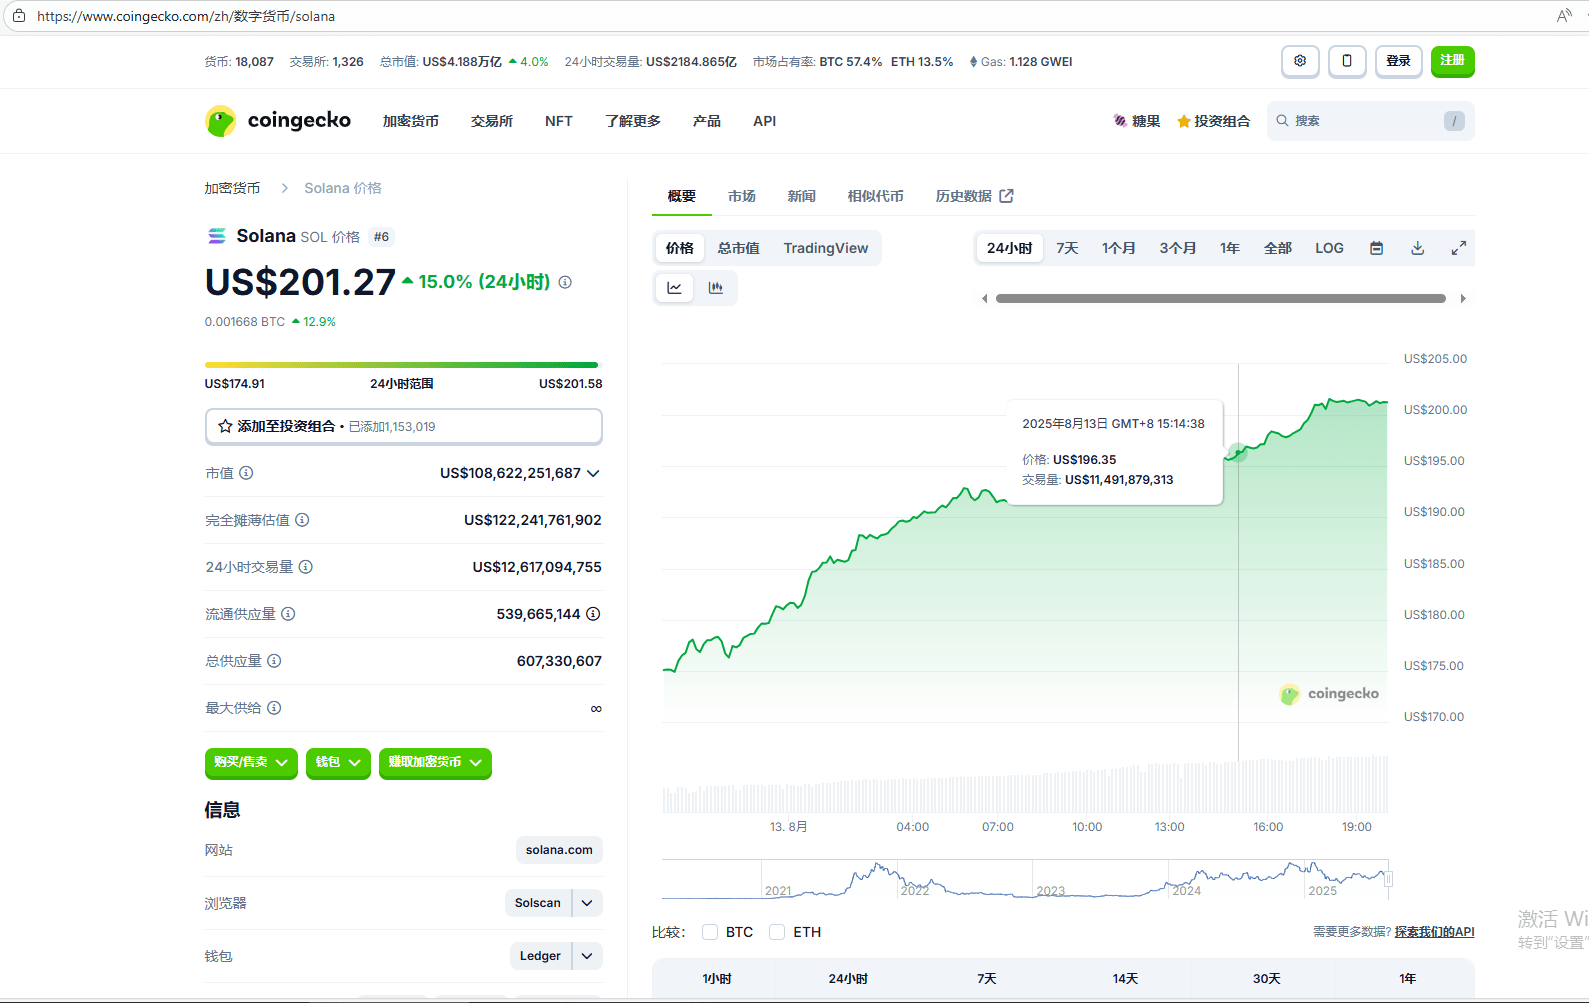The height and width of the screenshot is (1003, 1589).
Task: Click info icon beside 流通供应量 label
Action: tap(288, 614)
